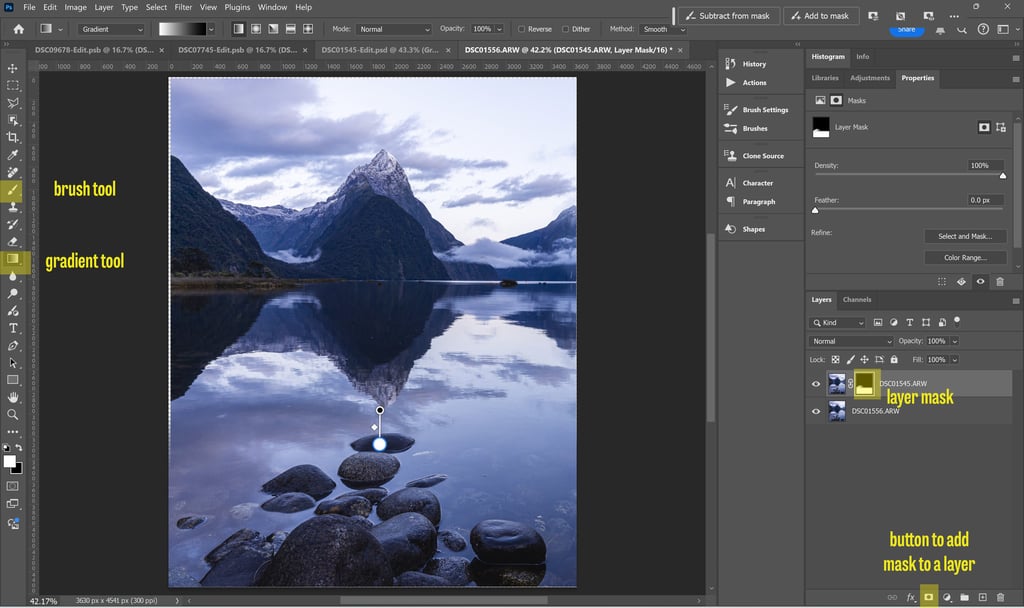
Task: Switch to the Adjustments tab
Action: tap(869, 78)
